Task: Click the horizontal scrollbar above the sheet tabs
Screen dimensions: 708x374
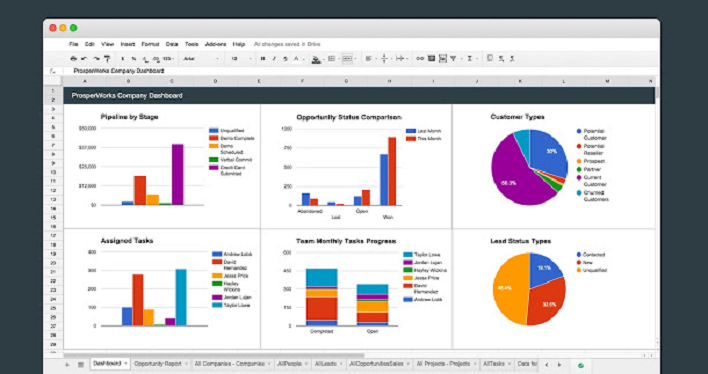Action: point(214,355)
